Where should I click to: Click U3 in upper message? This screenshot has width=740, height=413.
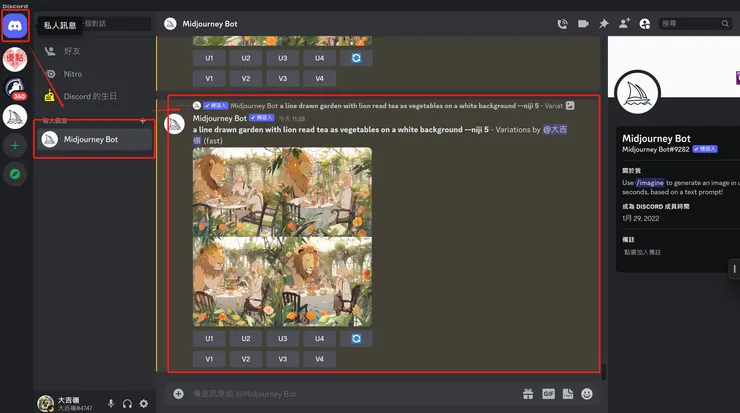pyautogui.click(x=283, y=58)
